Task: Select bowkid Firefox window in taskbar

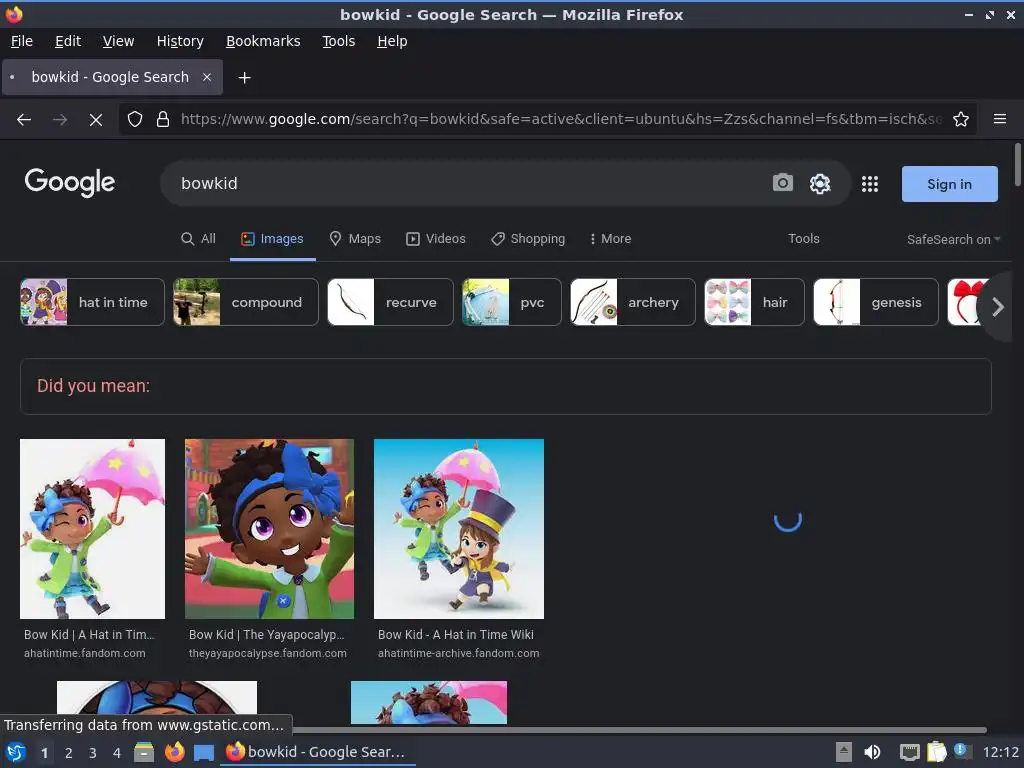Action: click(x=318, y=752)
